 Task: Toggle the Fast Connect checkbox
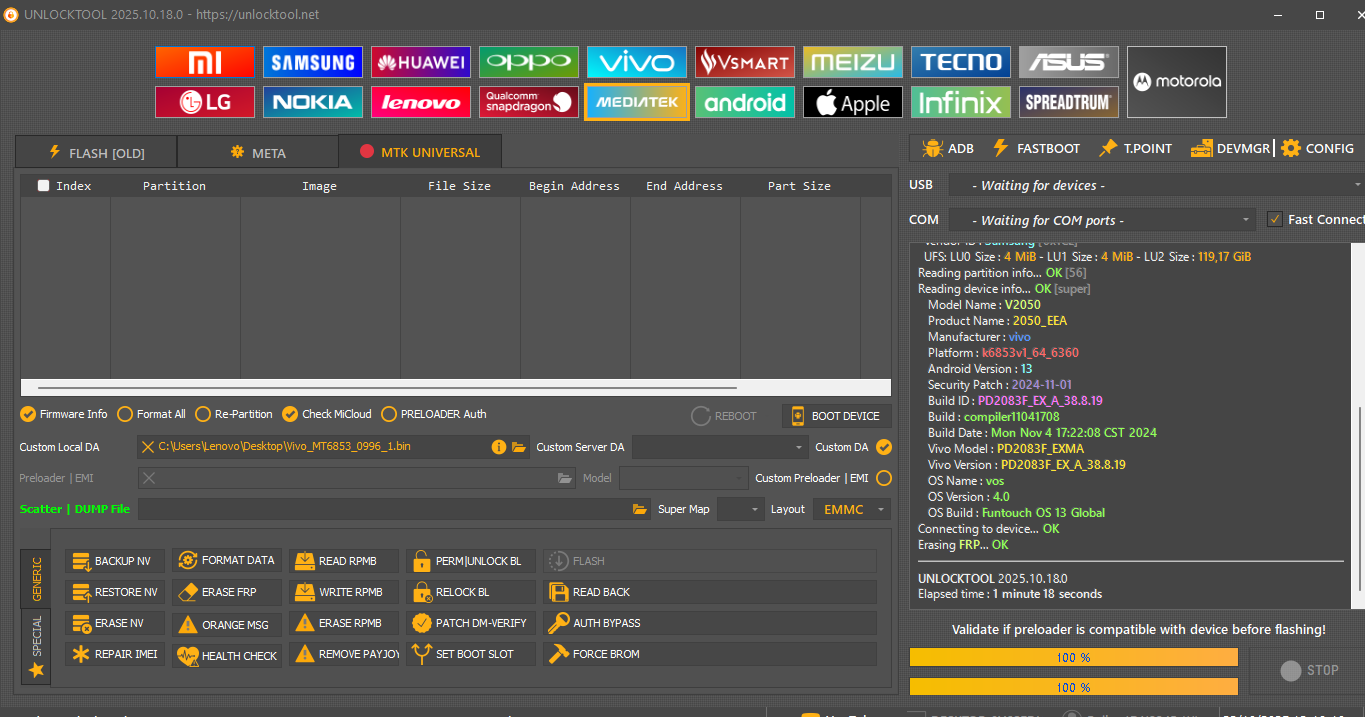tap(1274, 219)
